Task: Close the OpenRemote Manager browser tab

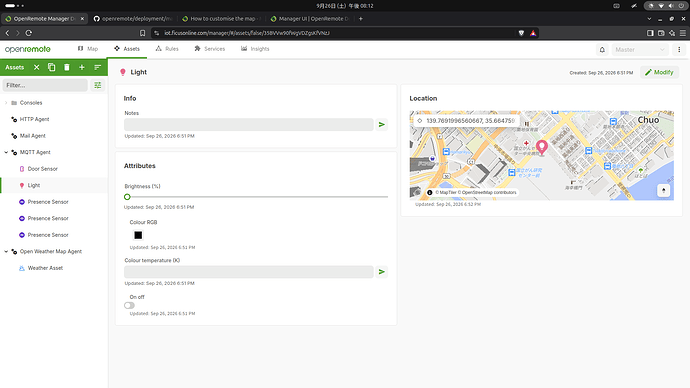Action: (x=82, y=18)
